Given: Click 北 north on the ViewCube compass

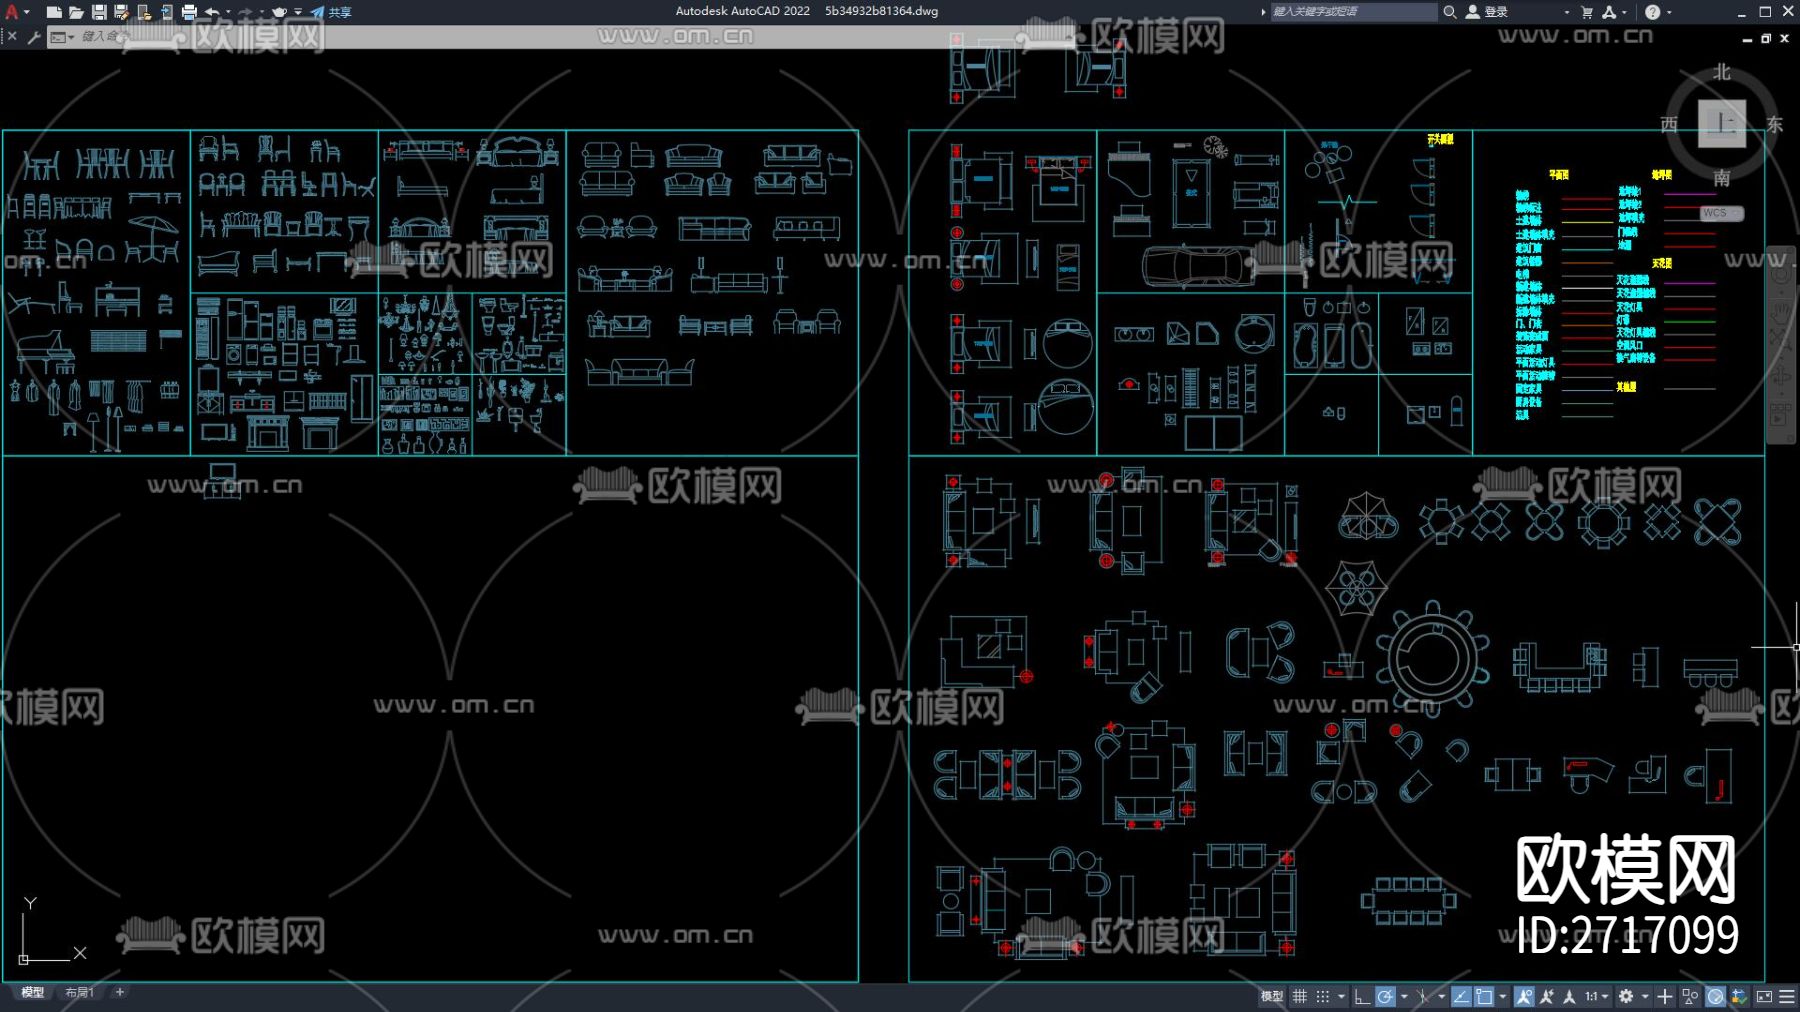Looking at the screenshot, I should point(1722,72).
